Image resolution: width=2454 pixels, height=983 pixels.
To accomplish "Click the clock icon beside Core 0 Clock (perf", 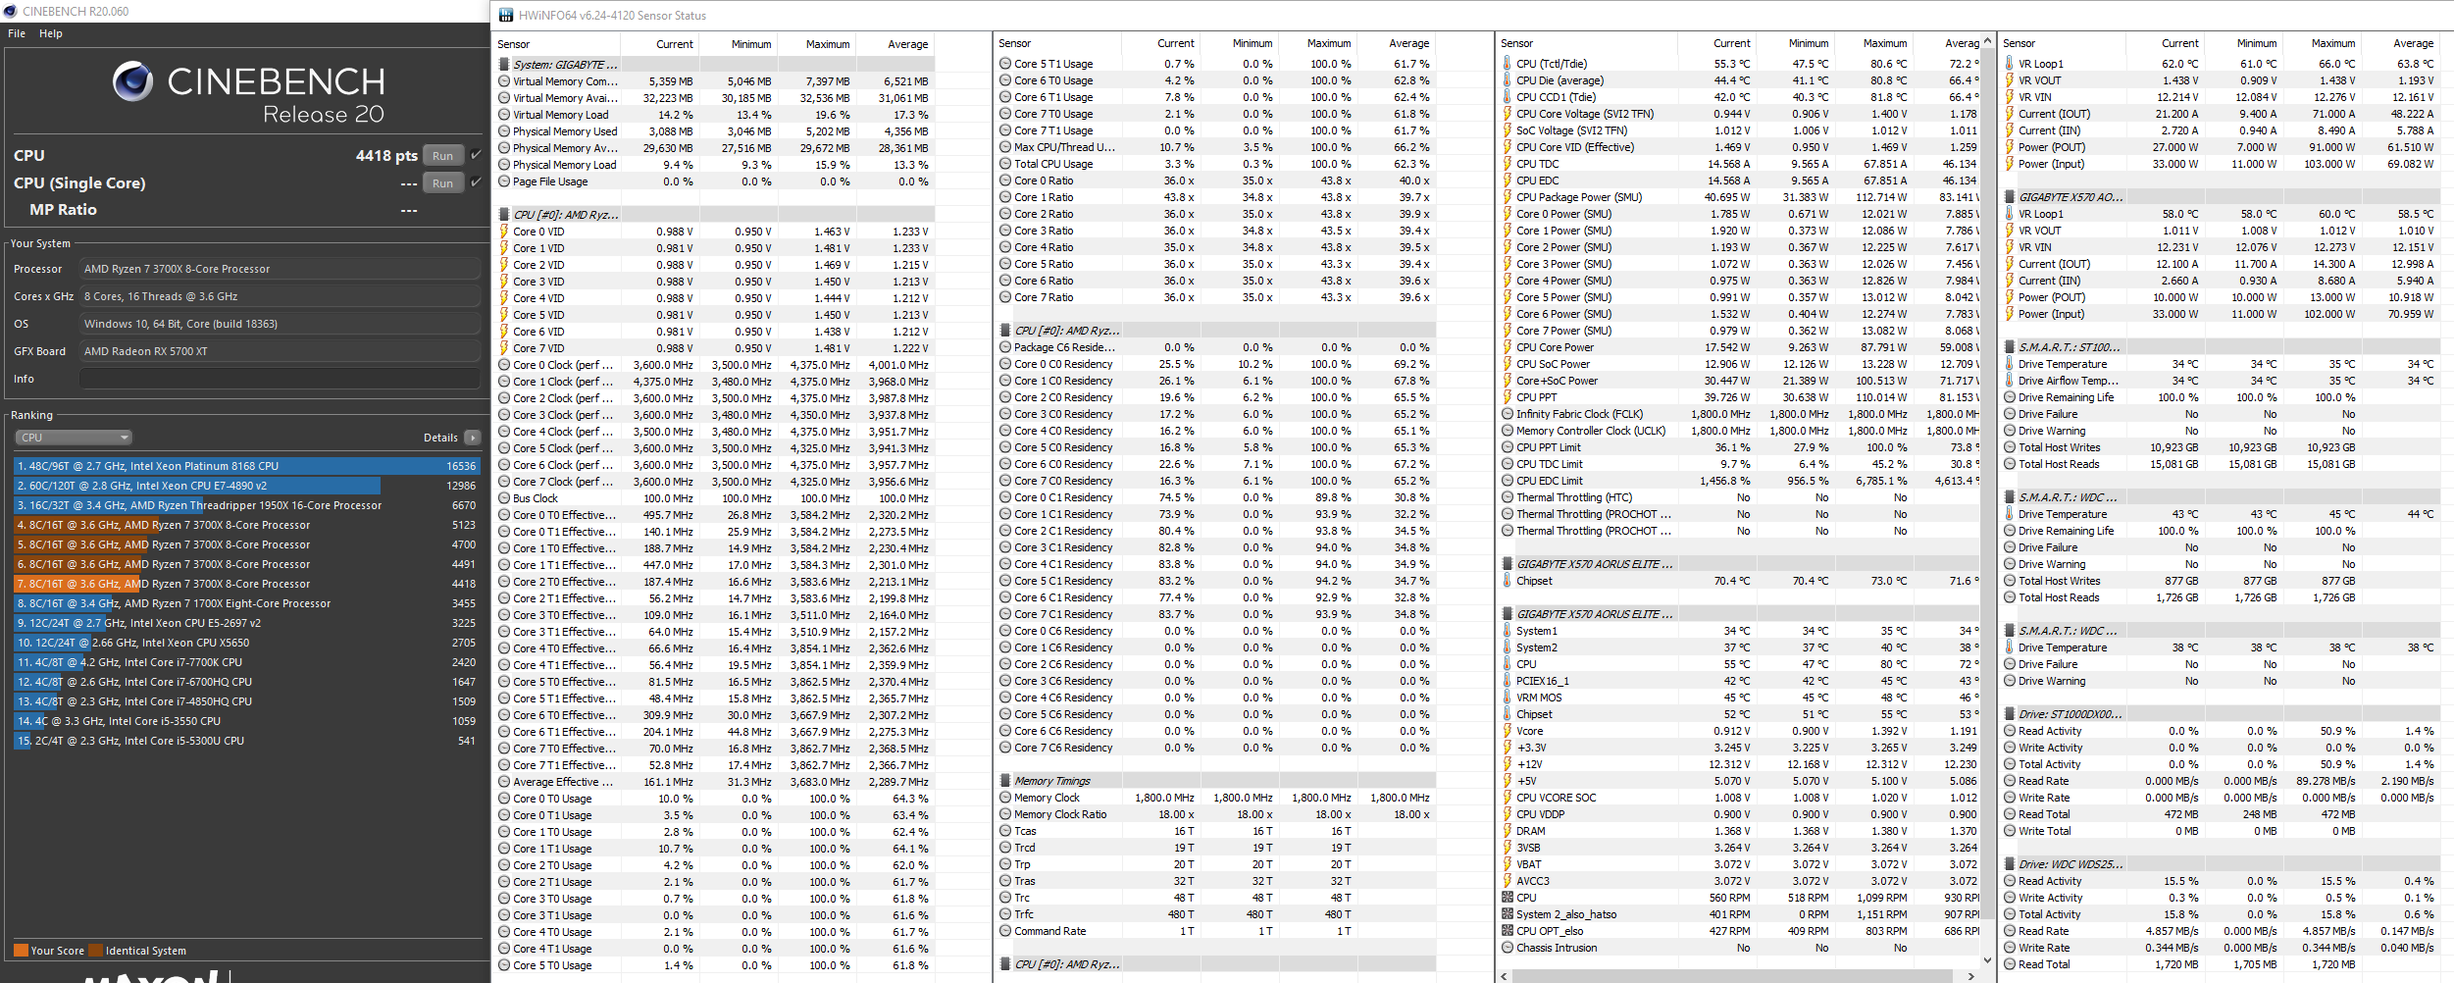I will point(504,365).
